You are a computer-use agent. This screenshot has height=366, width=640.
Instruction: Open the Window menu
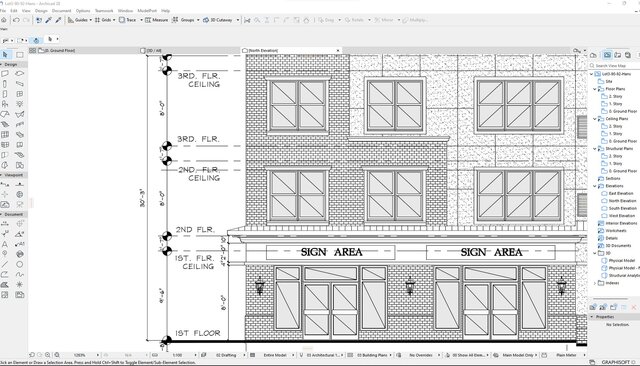pyautogui.click(x=125, y=11)
